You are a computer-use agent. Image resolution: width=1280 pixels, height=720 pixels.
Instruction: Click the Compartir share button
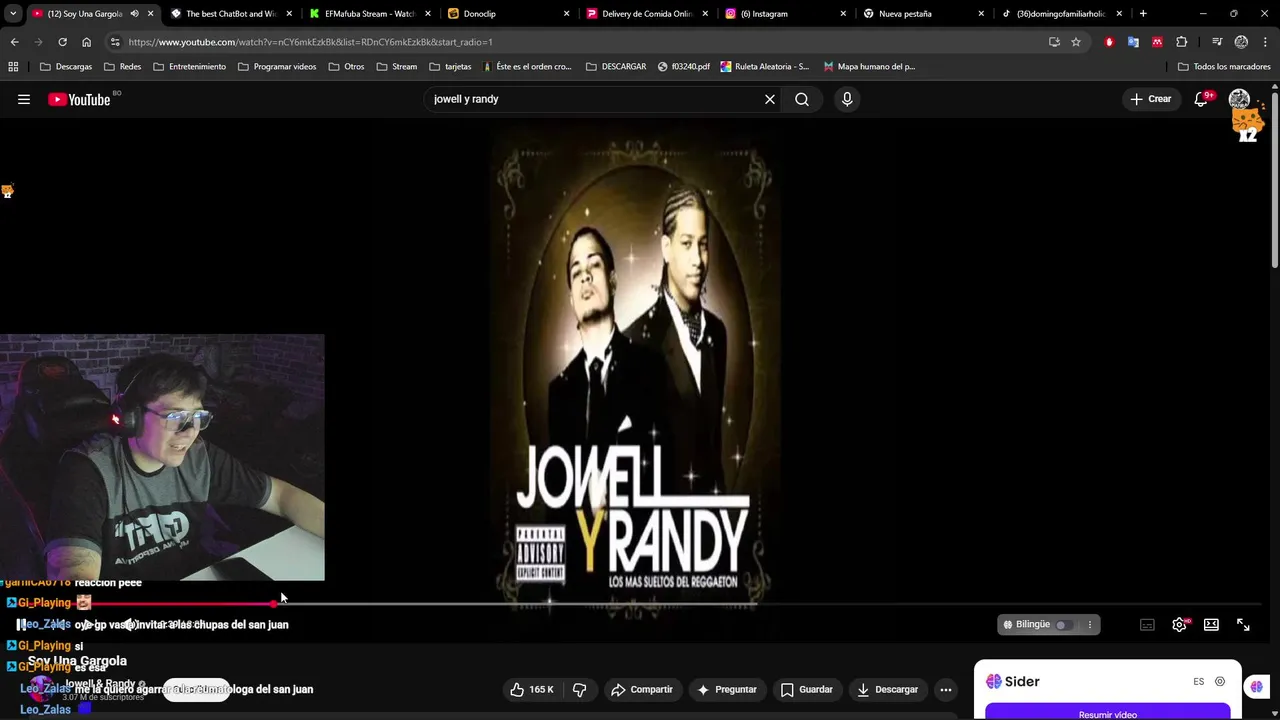642,689
